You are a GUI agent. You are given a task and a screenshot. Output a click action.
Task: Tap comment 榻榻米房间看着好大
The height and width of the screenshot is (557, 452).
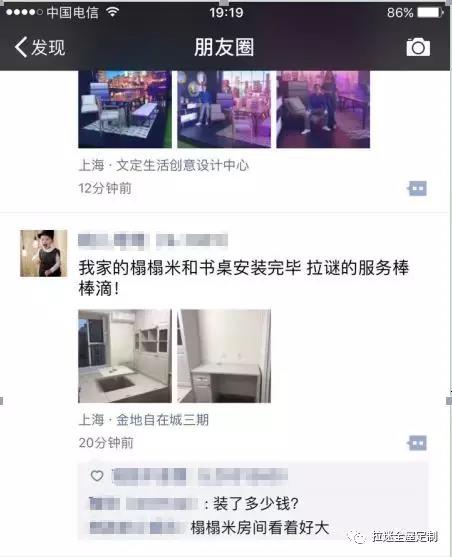coord(260,528)
